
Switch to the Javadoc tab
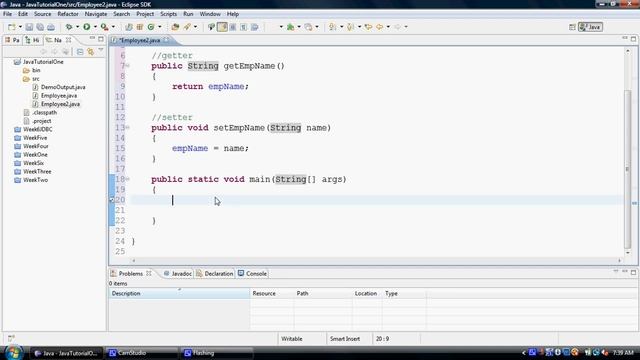coord(178,273)
